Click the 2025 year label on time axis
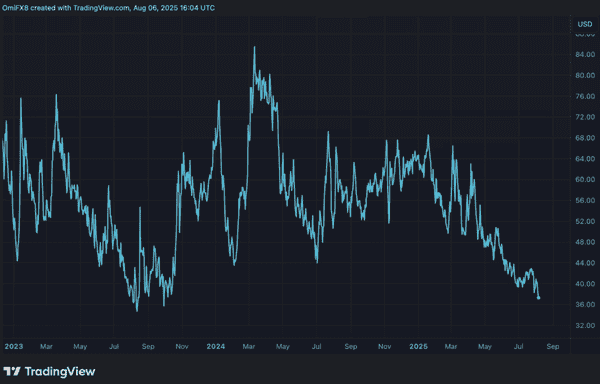 (x=418, y=347)
